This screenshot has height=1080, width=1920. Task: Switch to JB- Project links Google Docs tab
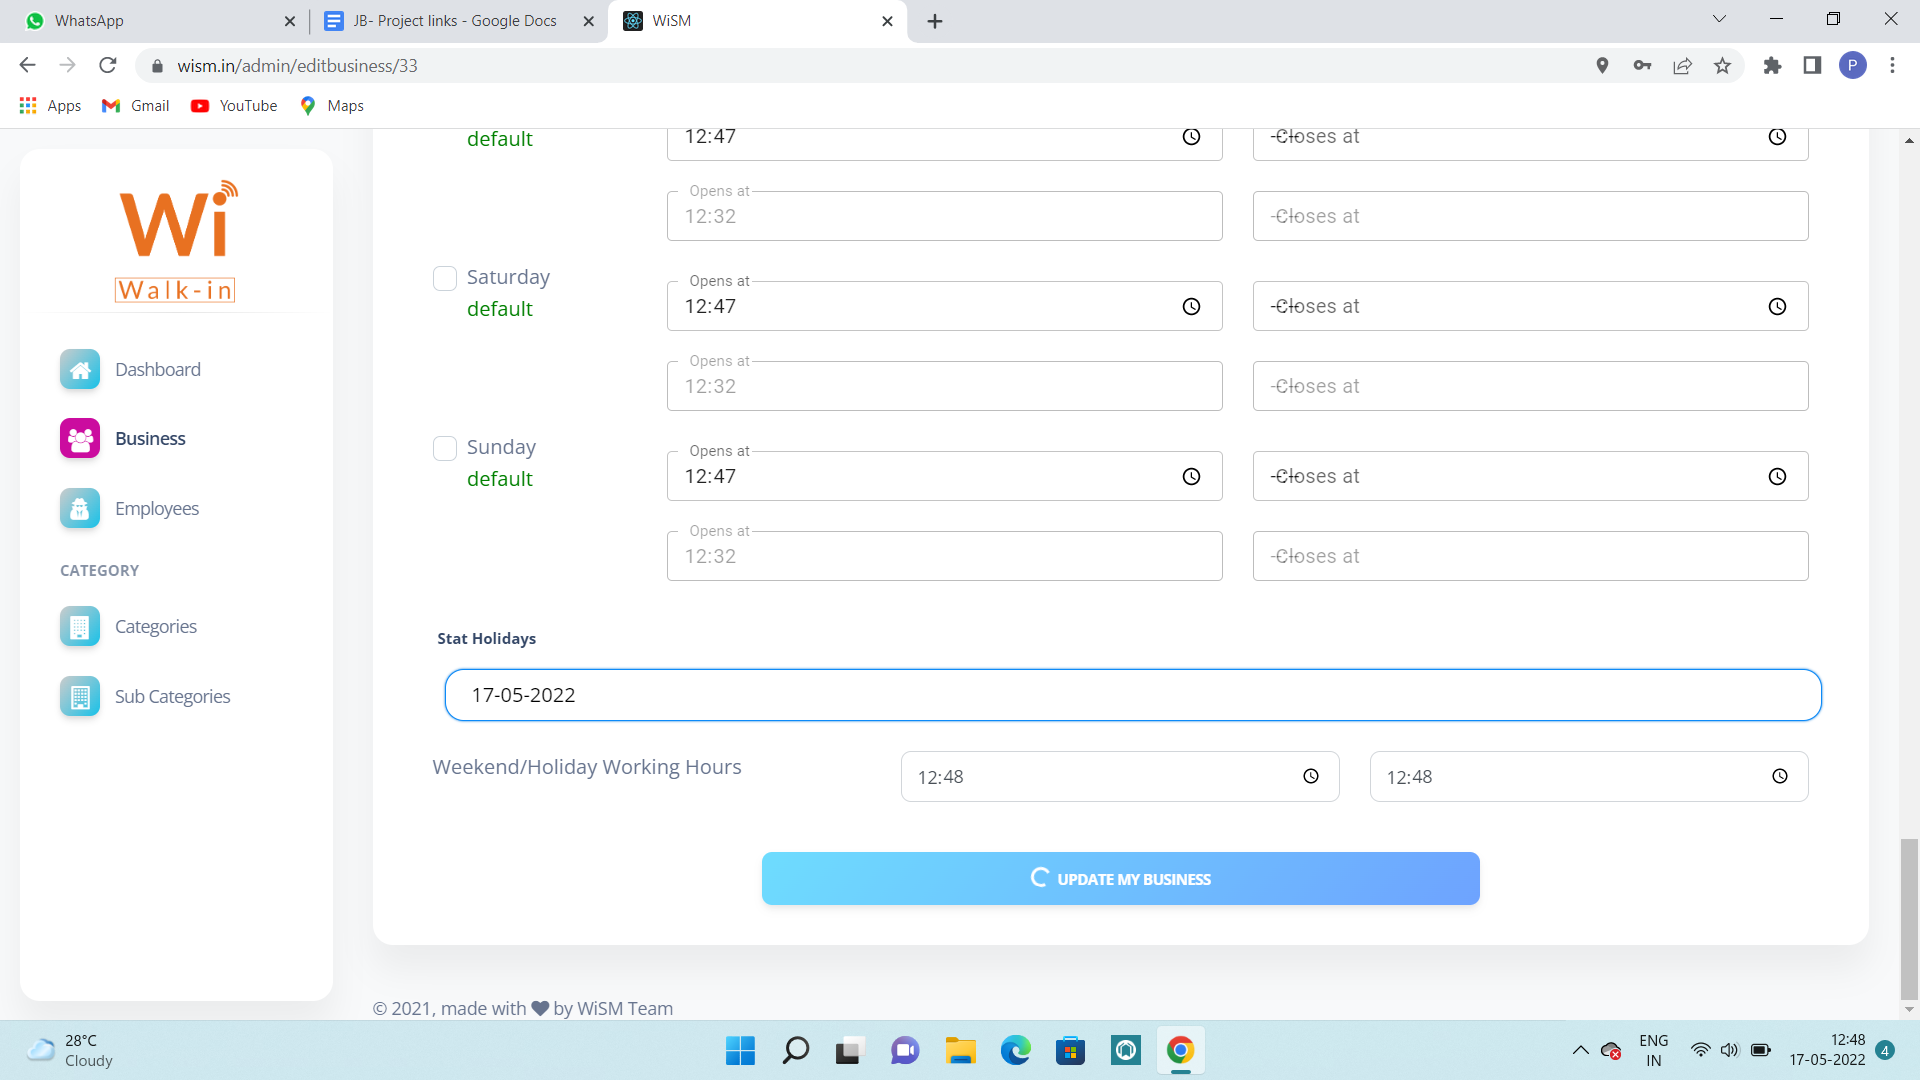pyautogui.click(x=456, y=21)
